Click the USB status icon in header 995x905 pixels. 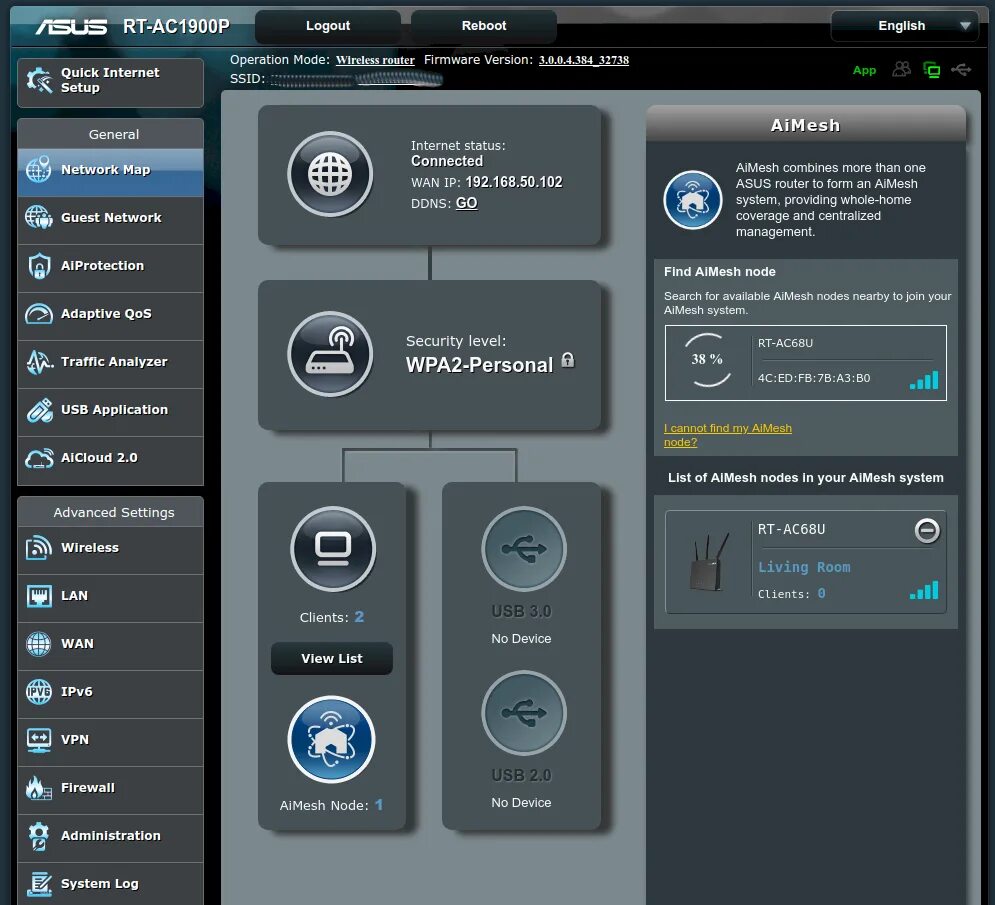click(961, 69)
